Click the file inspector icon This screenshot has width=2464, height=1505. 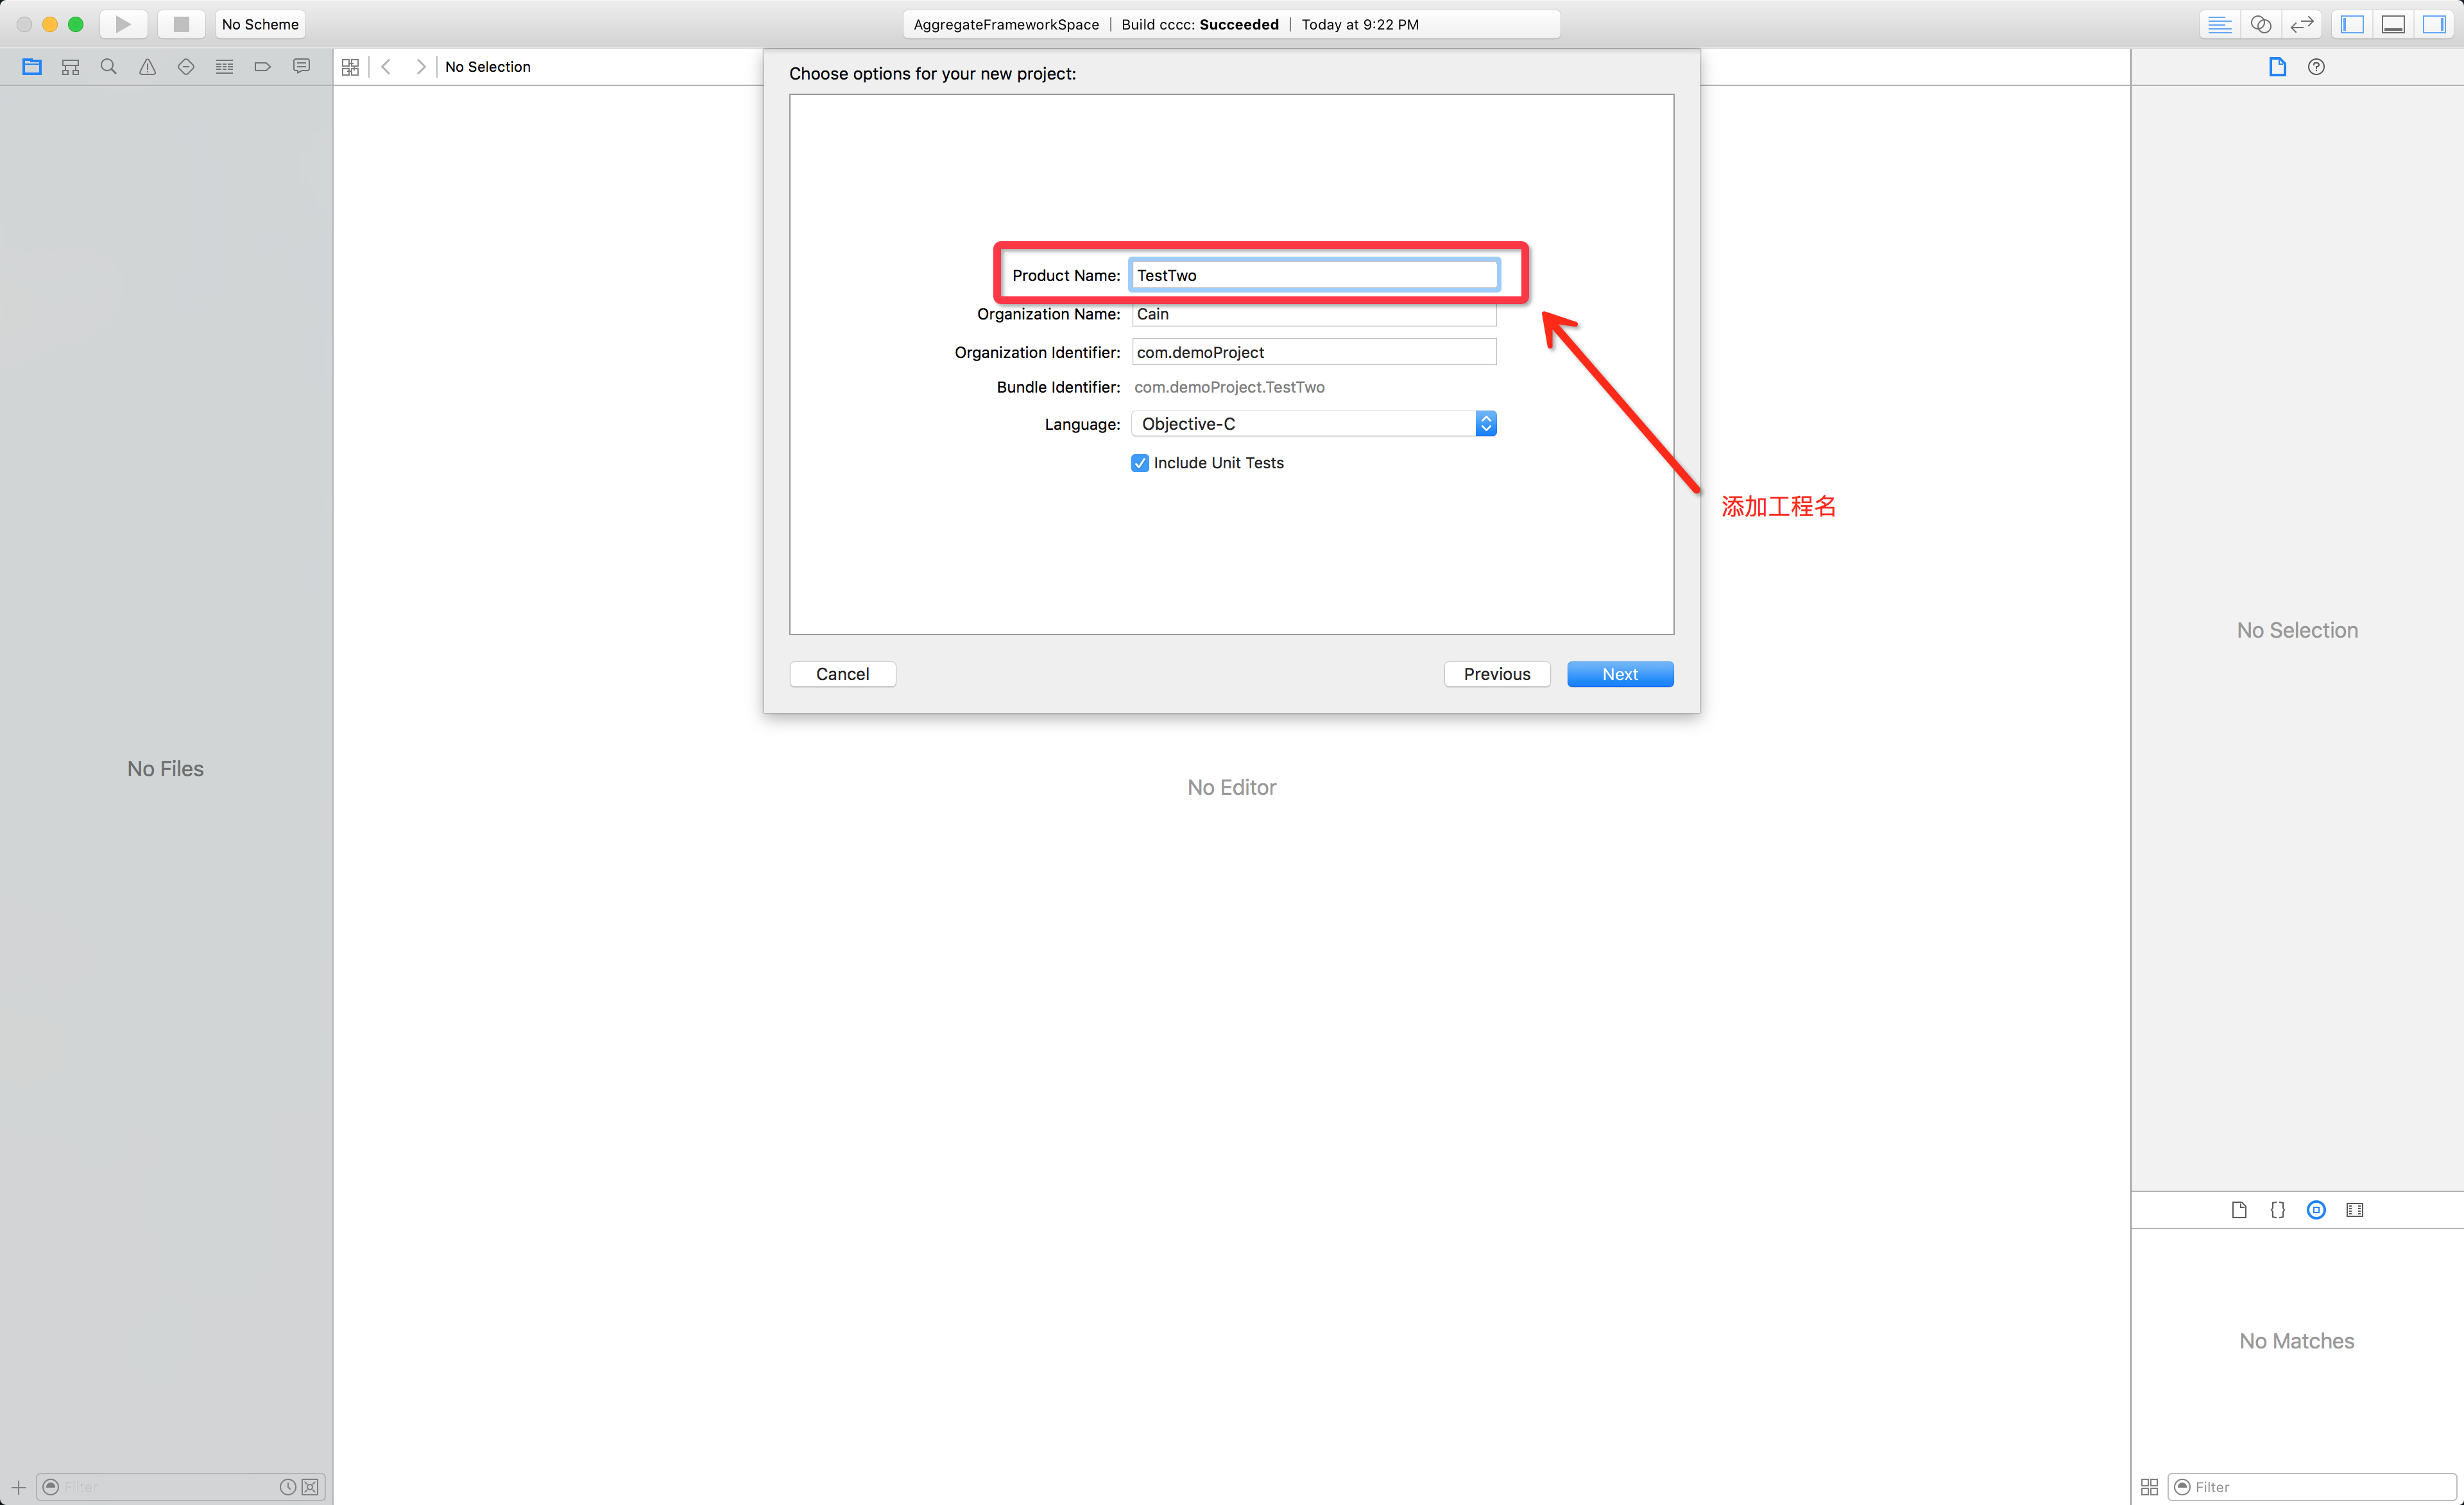click(x=2277, y=67)
